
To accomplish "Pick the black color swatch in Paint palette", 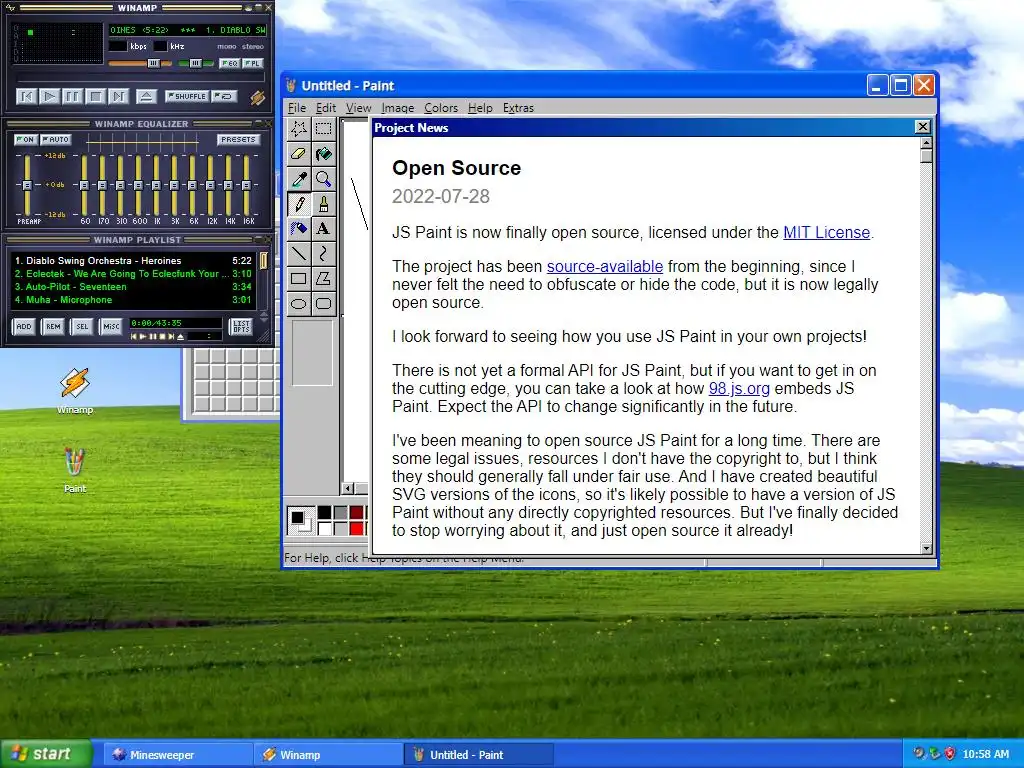I will click(x=324, y=513).
